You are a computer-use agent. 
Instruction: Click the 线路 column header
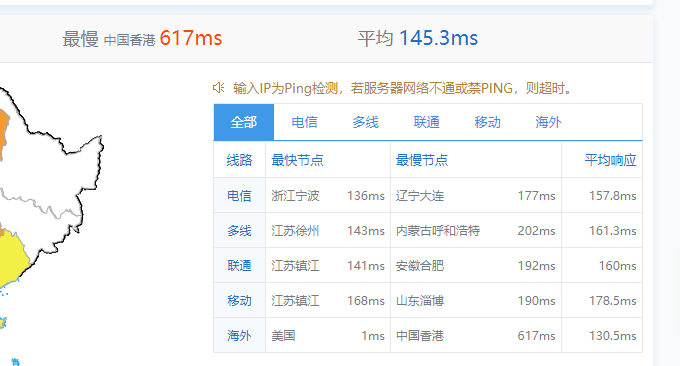point(239,160)
